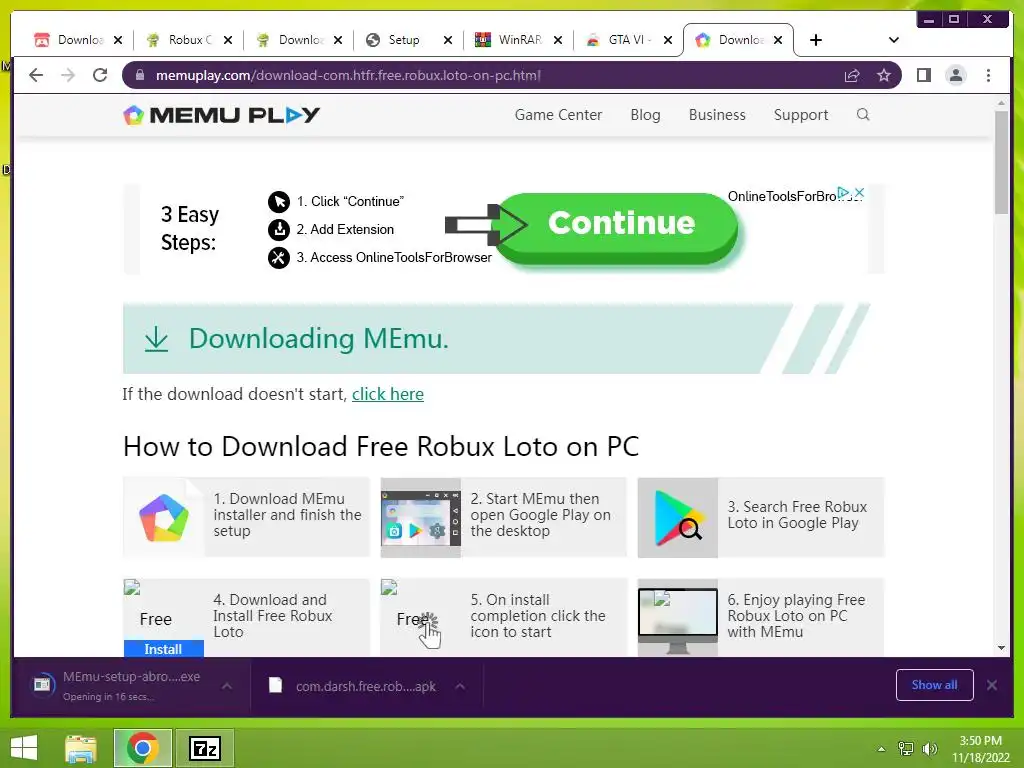Click the 'Search Free Robux Loto' step text
This screenshot has width=1024, height=768.
(797, 515)
